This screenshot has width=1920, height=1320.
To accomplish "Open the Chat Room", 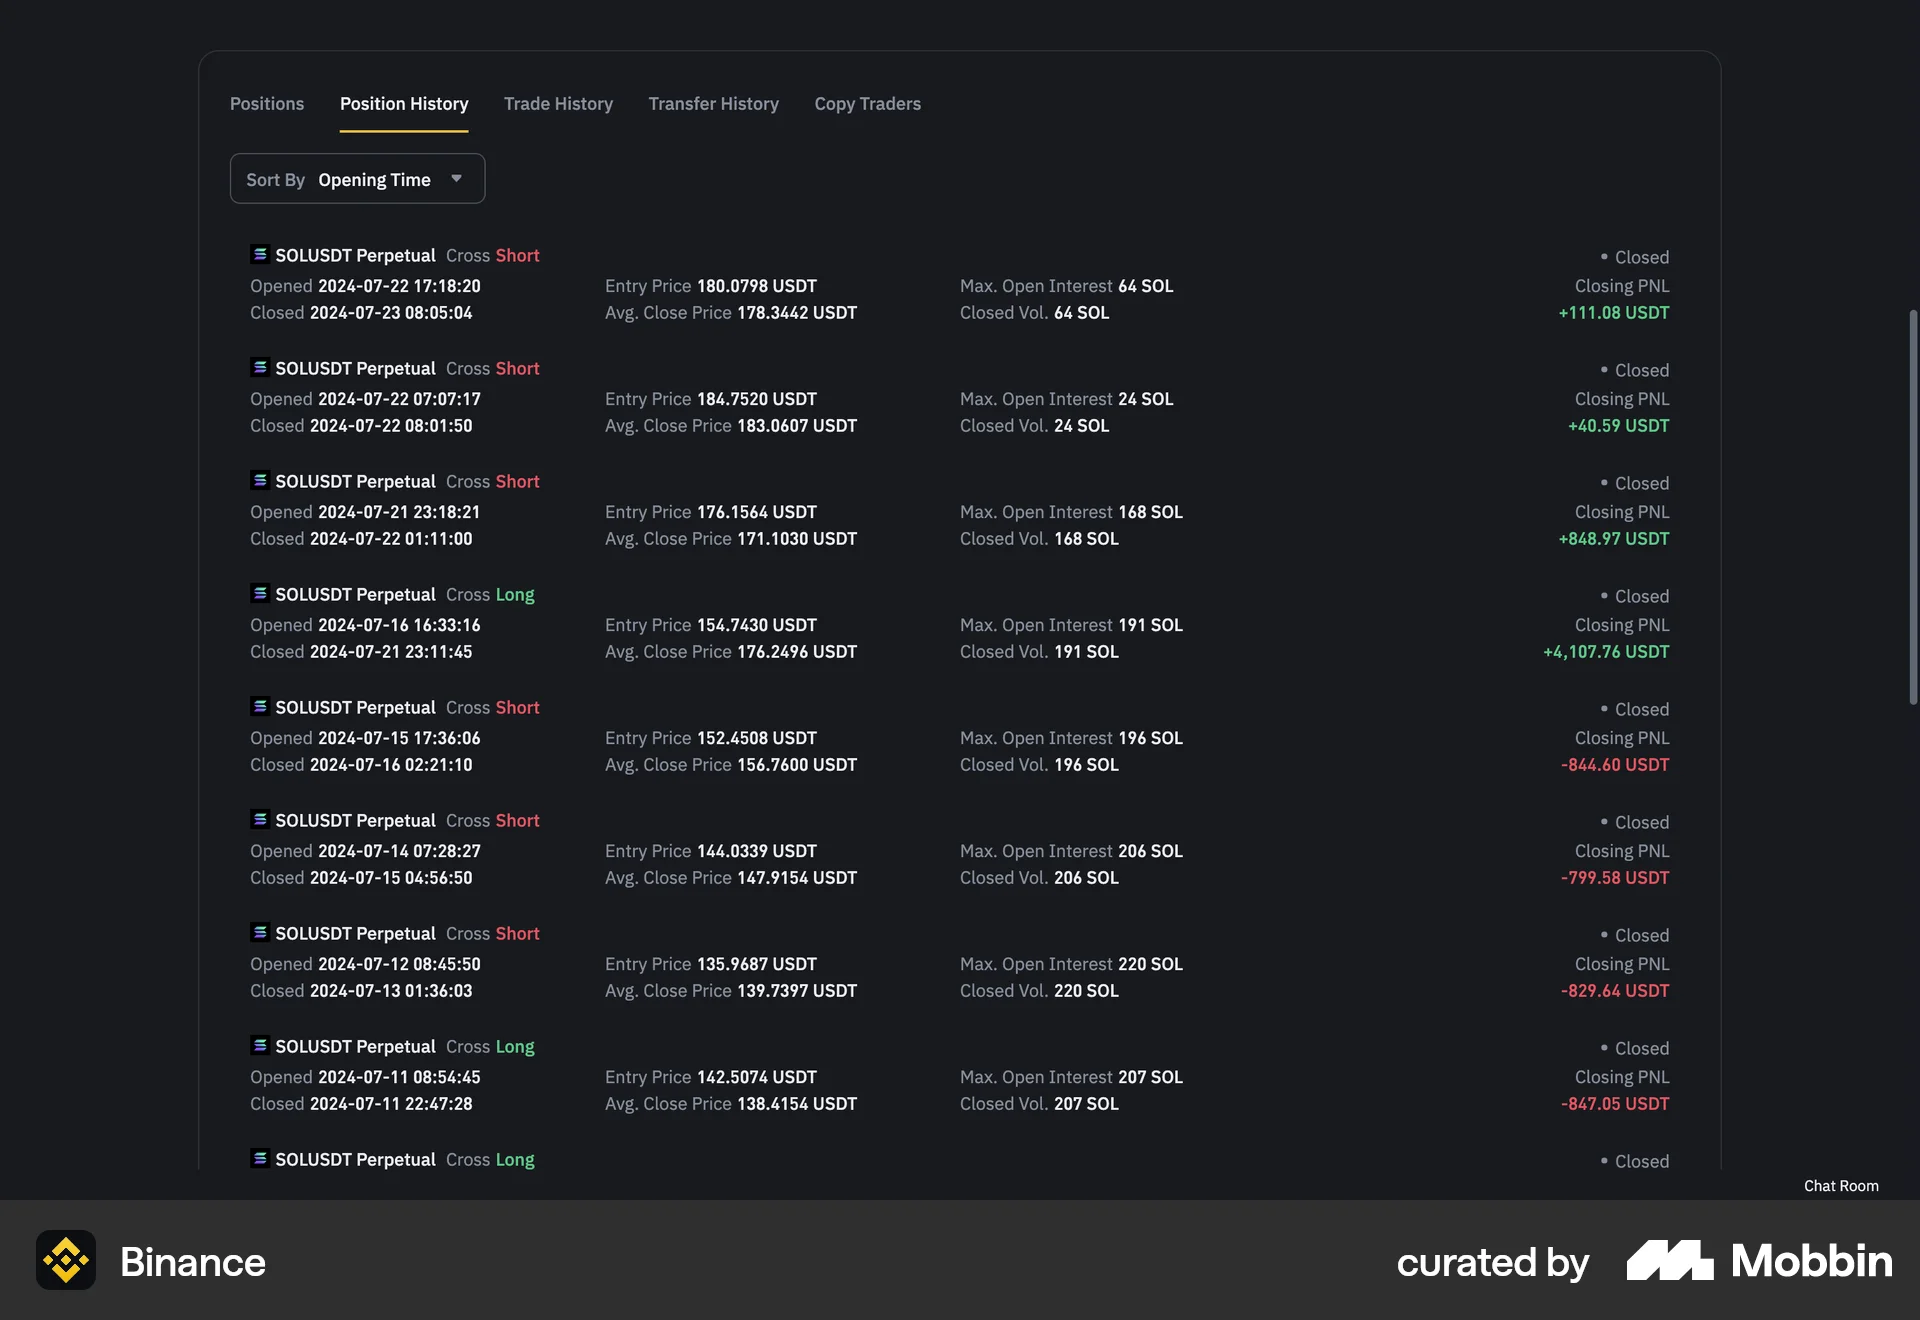I will click(1841, 1186).
